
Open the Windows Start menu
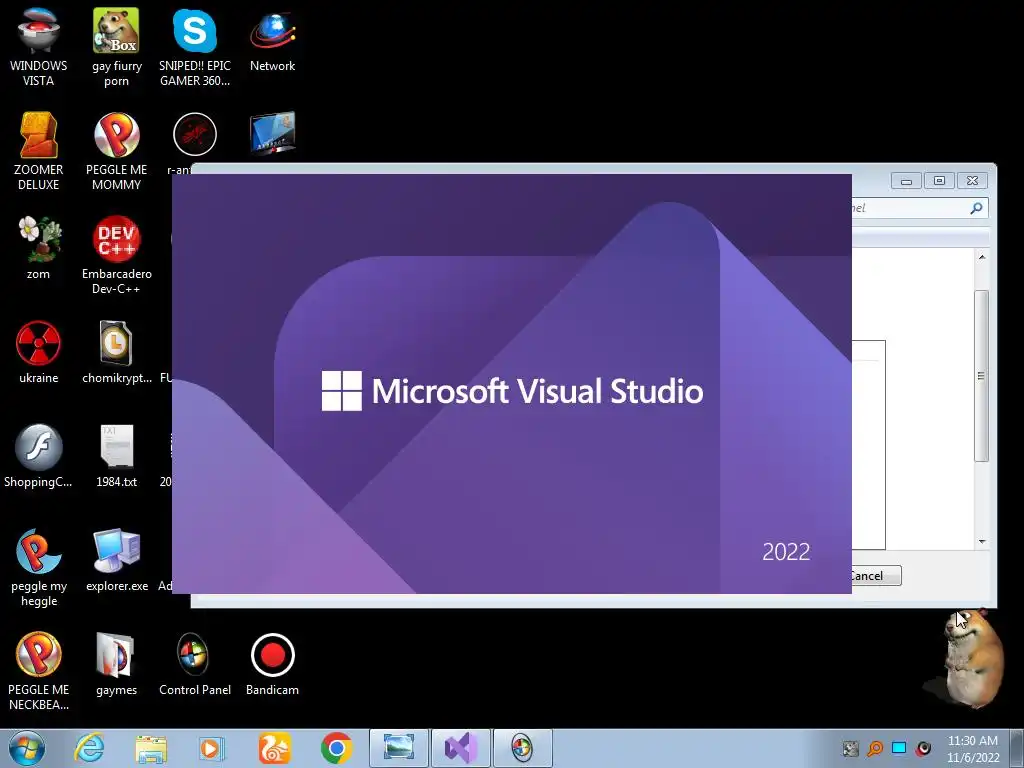click(27, 748)
